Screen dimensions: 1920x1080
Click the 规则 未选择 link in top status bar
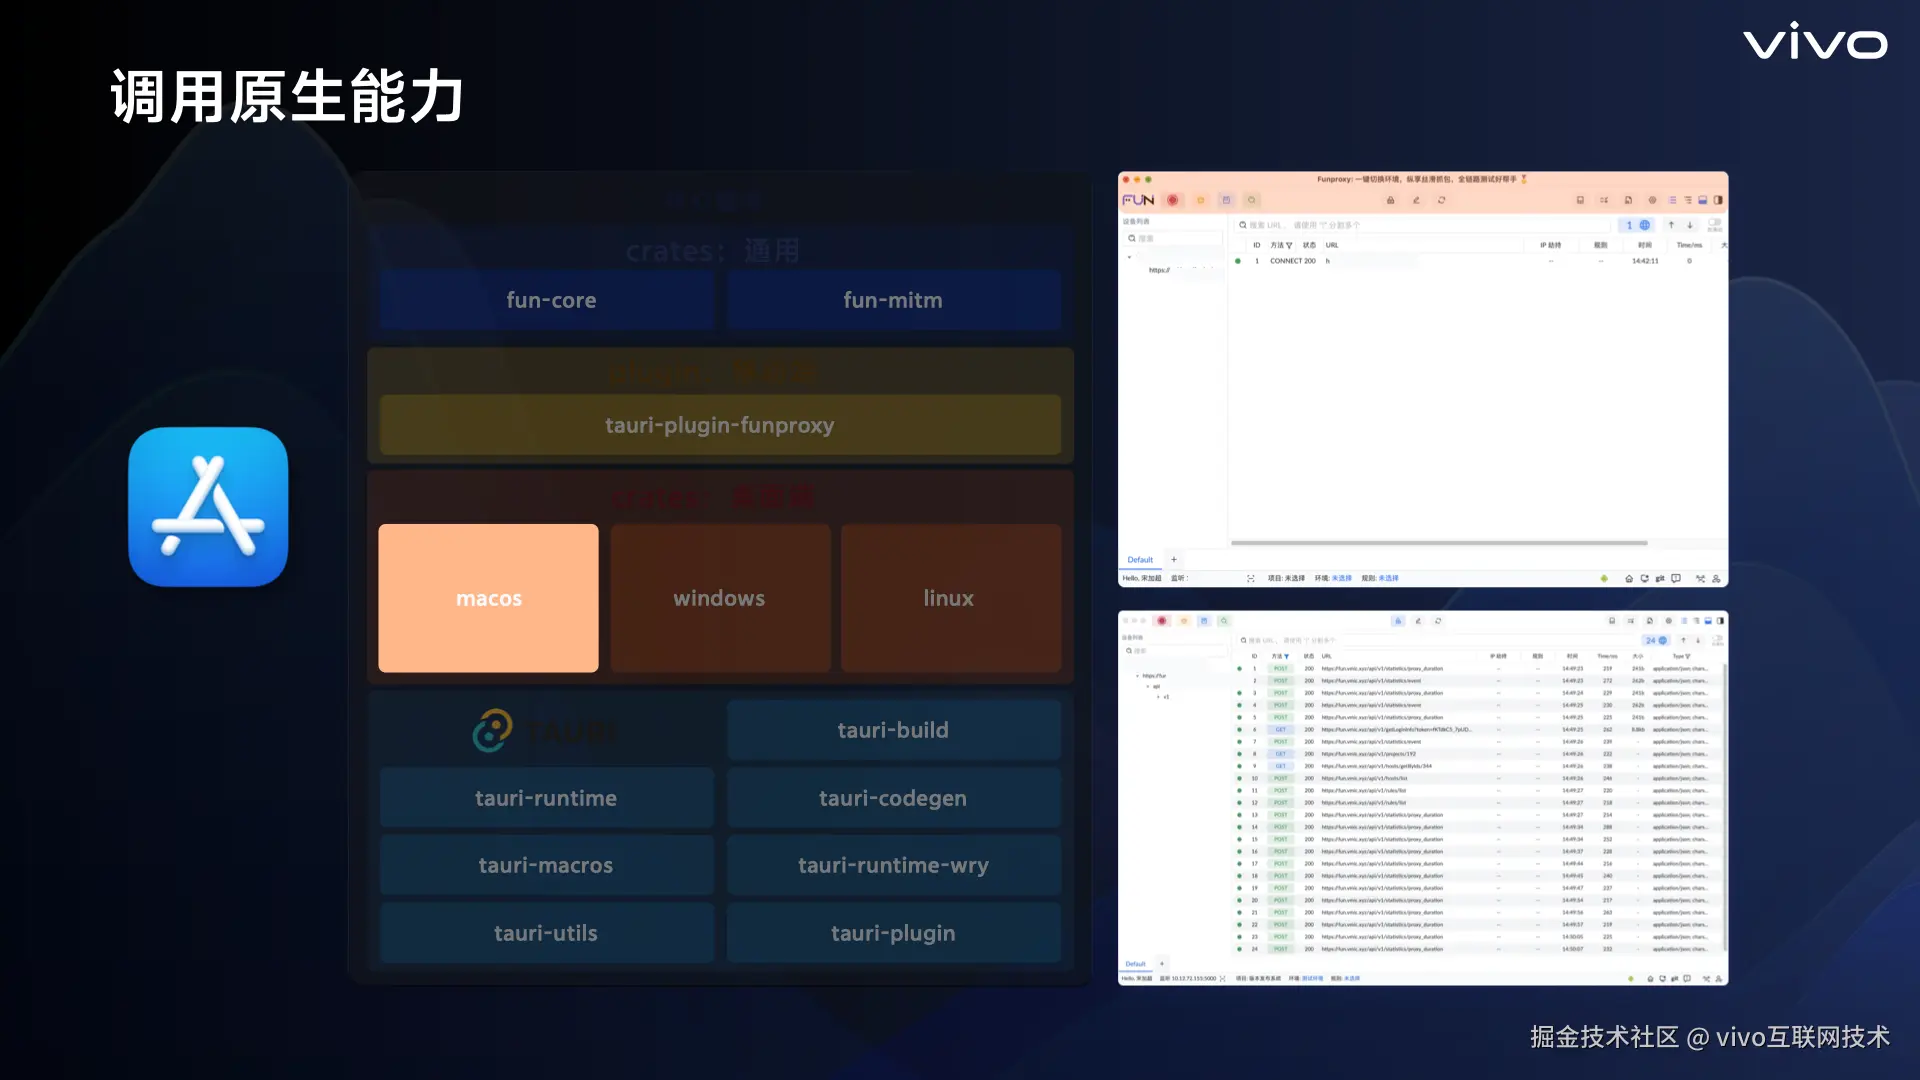coord(1388,578)
